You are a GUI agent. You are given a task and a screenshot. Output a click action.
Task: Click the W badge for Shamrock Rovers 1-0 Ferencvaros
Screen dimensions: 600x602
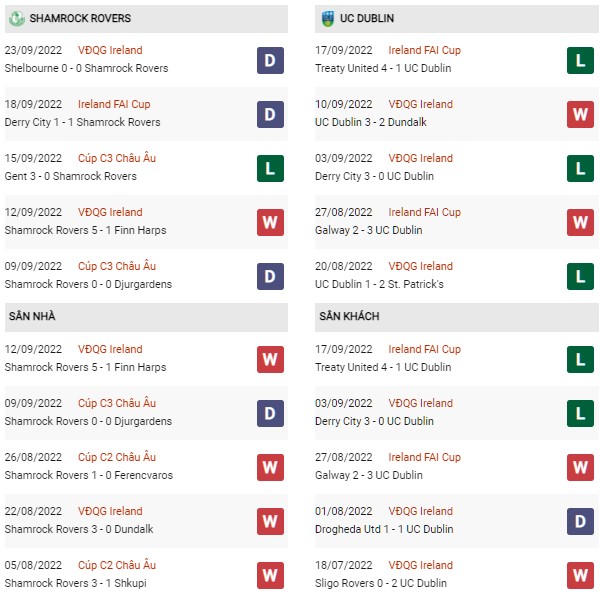(270, 467)
